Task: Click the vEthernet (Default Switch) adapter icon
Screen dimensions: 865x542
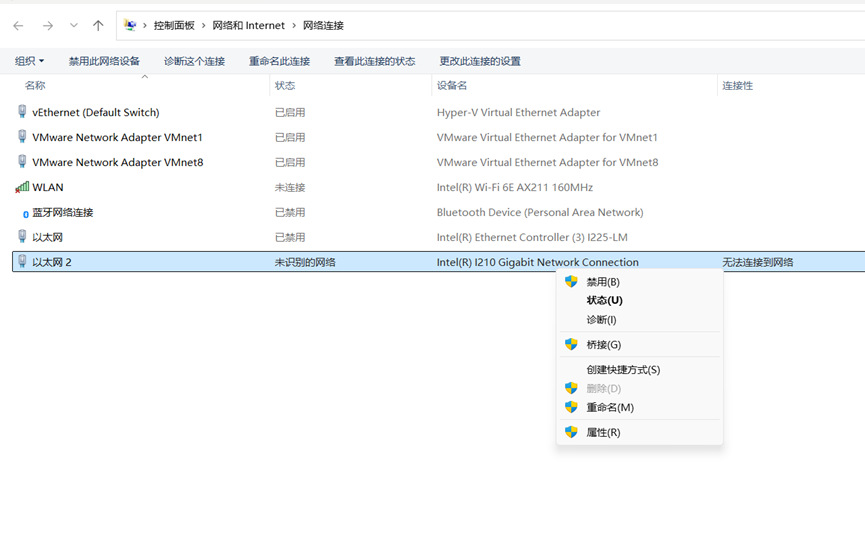Action: (22, 112)
